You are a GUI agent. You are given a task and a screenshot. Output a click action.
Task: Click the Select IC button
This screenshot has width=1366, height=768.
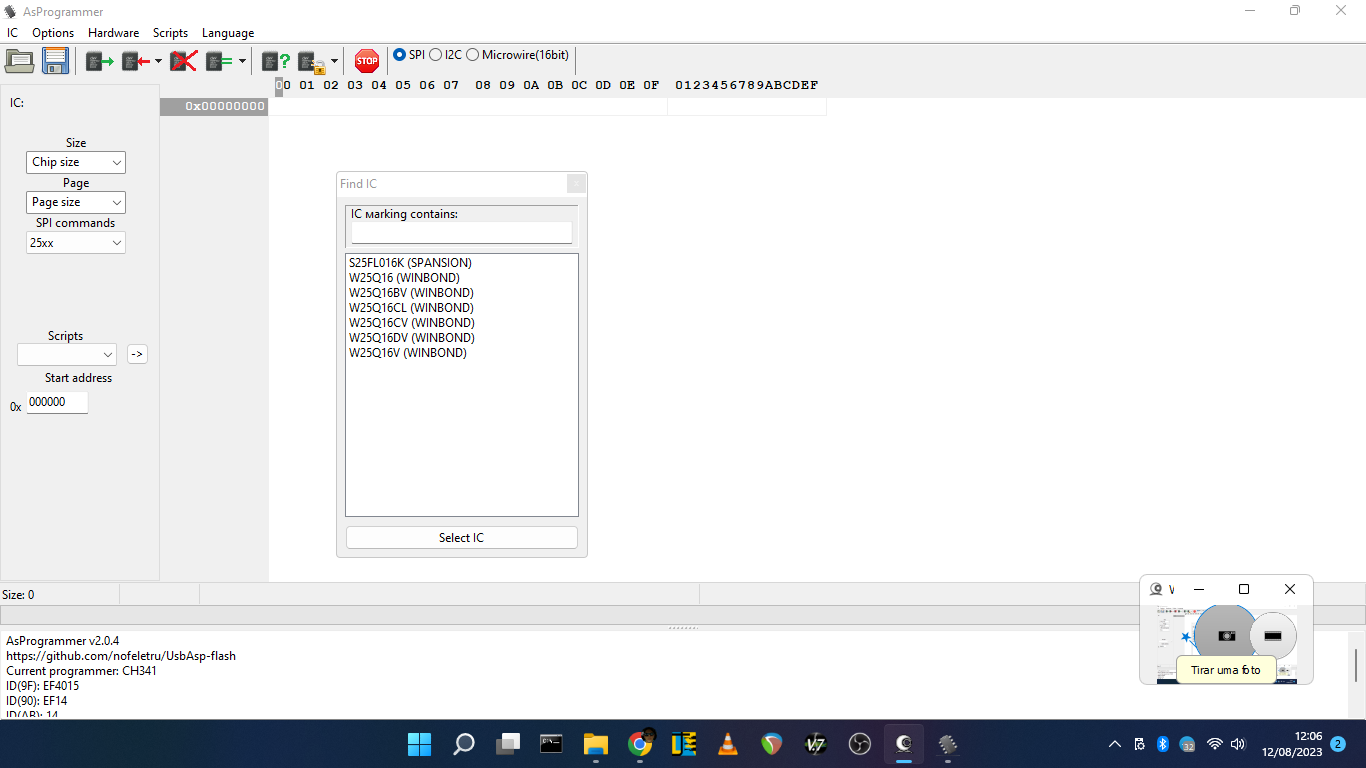[x=462, y=538]
